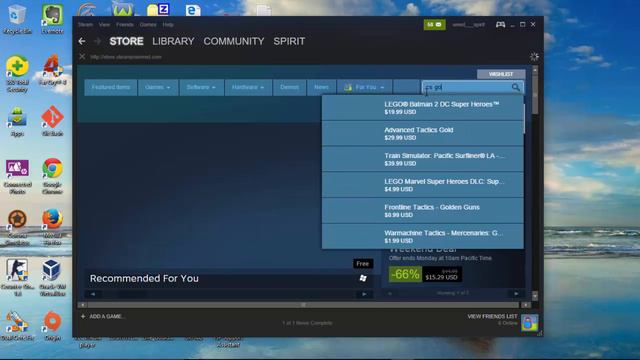Open the Steam menu
The width and height of the screenshot is (640, 360).
pyautogui.click(x=85, y=24)
